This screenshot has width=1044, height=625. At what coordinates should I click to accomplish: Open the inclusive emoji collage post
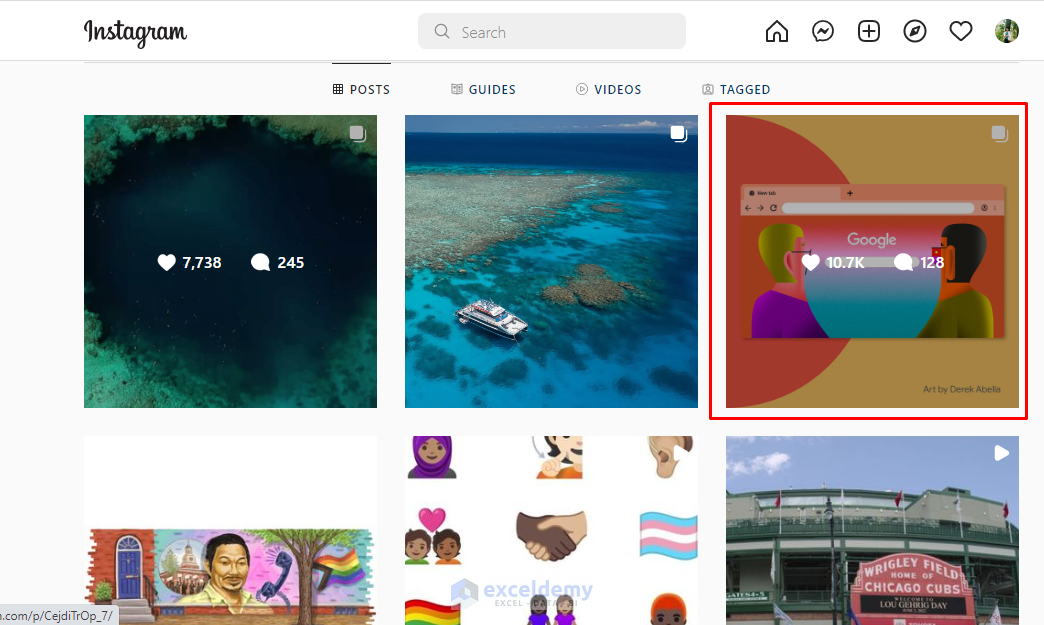[x=551, y=530]
